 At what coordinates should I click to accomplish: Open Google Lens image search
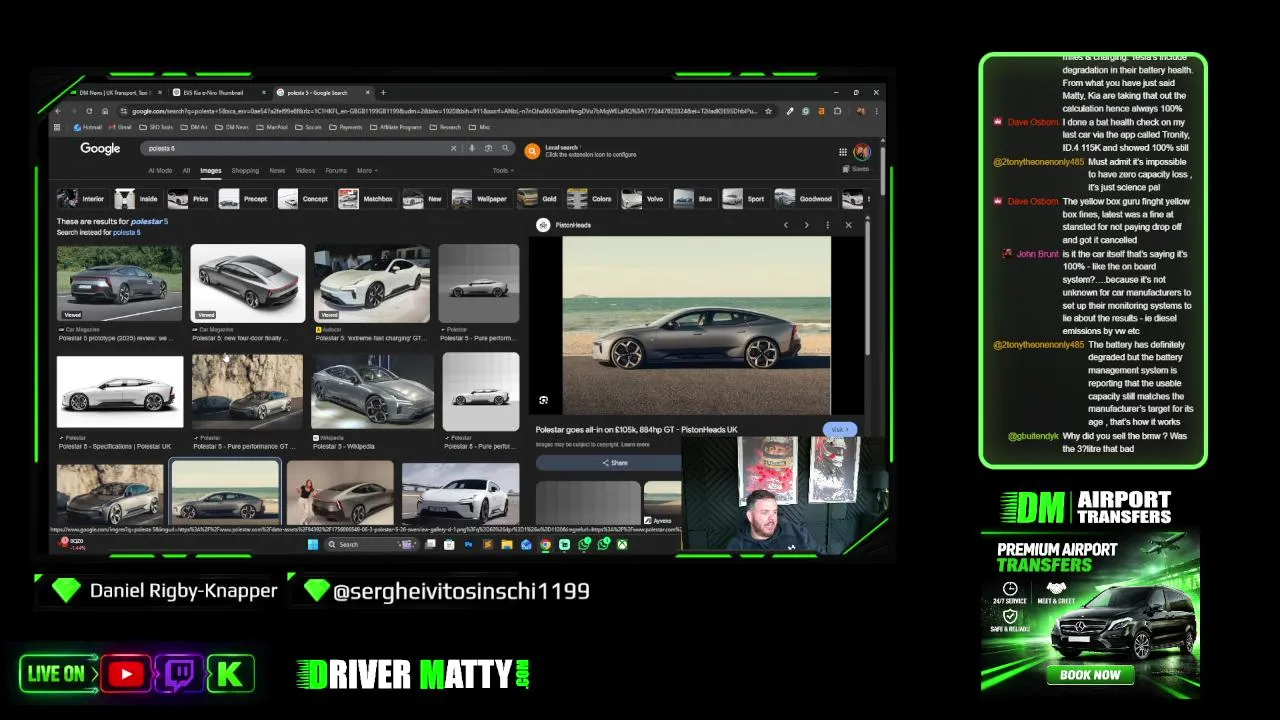point(488,148)
